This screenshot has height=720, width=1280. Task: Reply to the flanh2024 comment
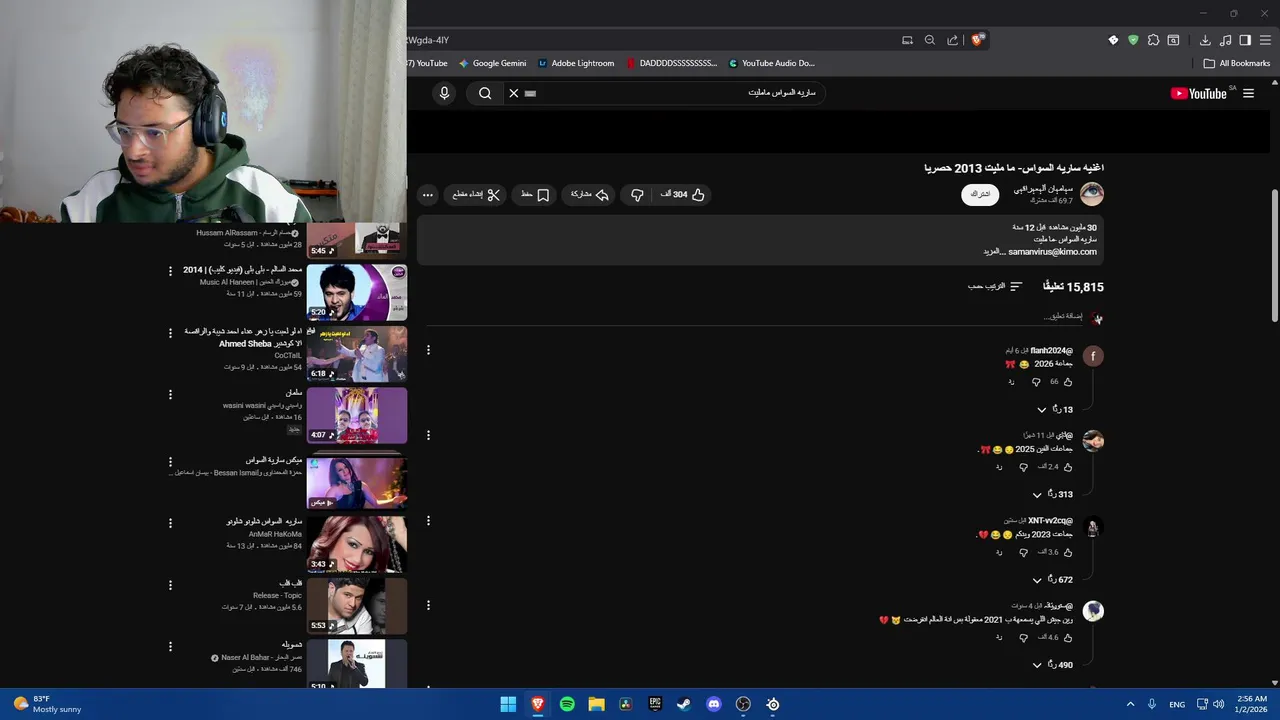tap(1011, 382)
